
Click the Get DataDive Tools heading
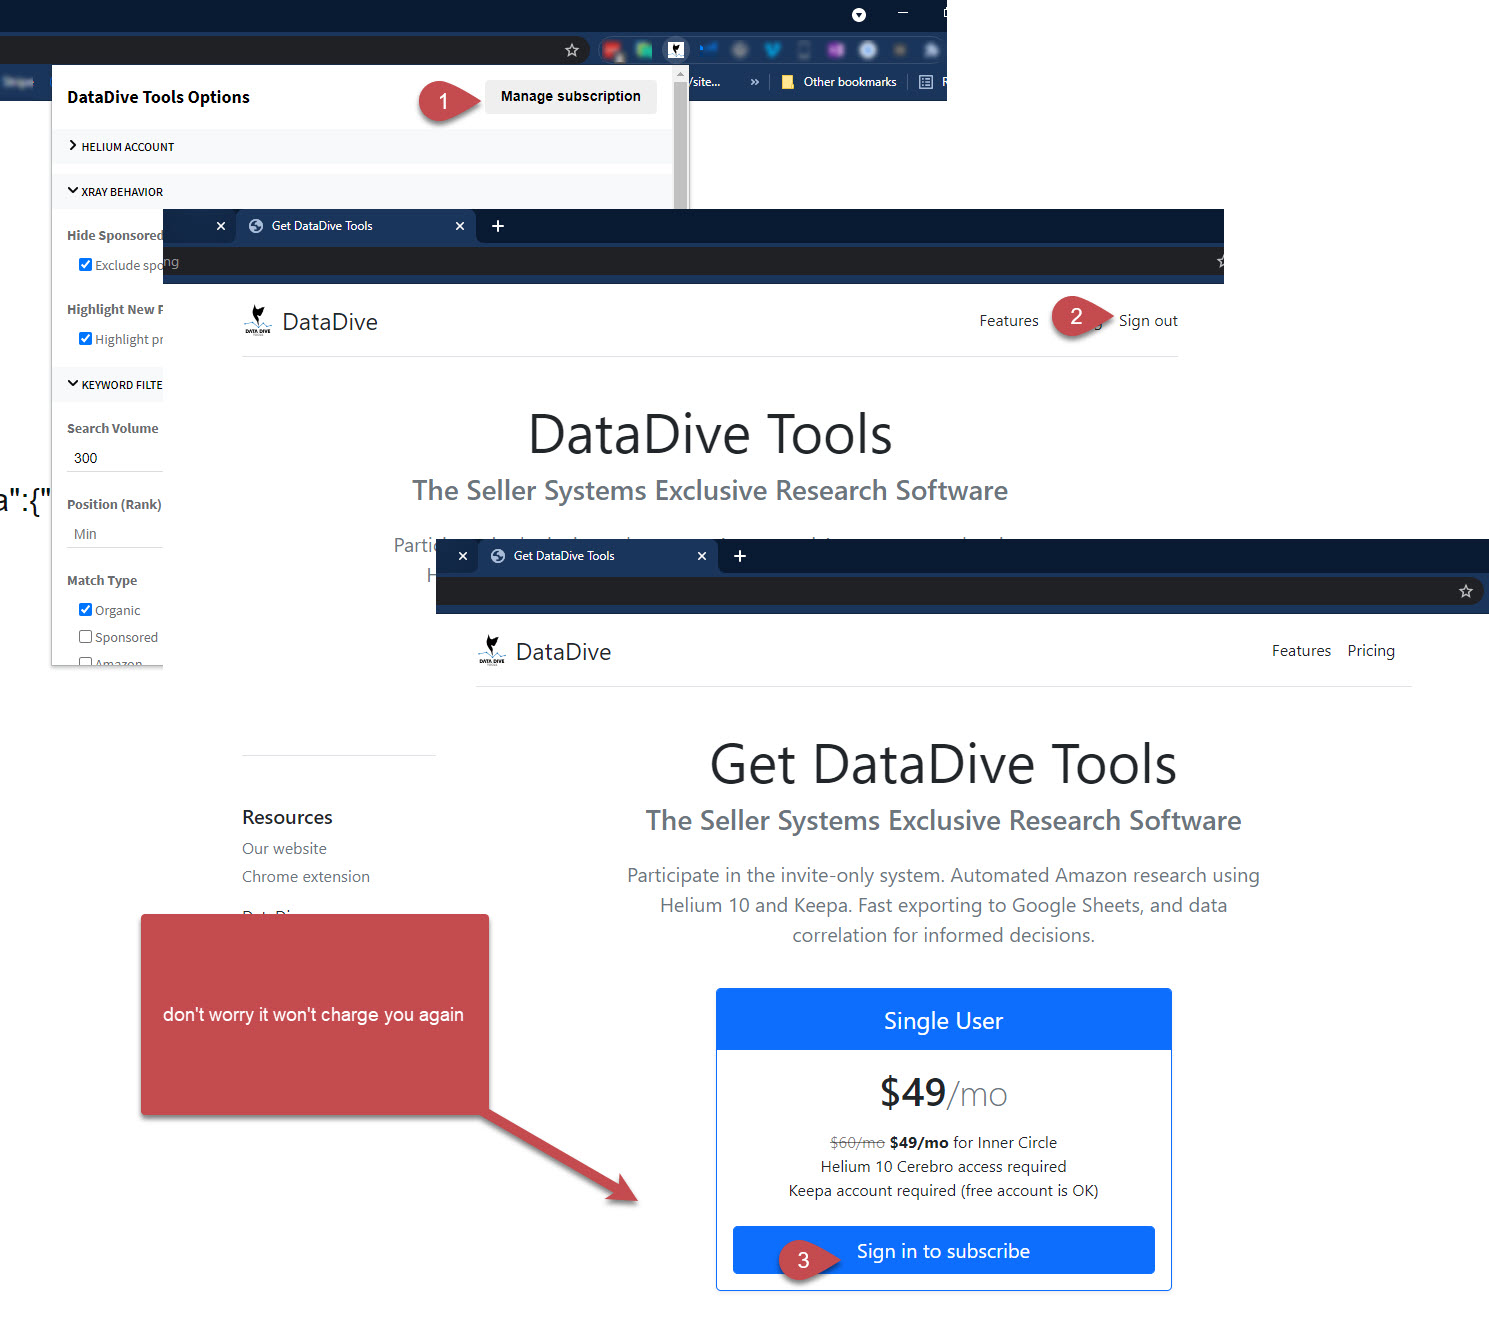[x=943, y=765]
